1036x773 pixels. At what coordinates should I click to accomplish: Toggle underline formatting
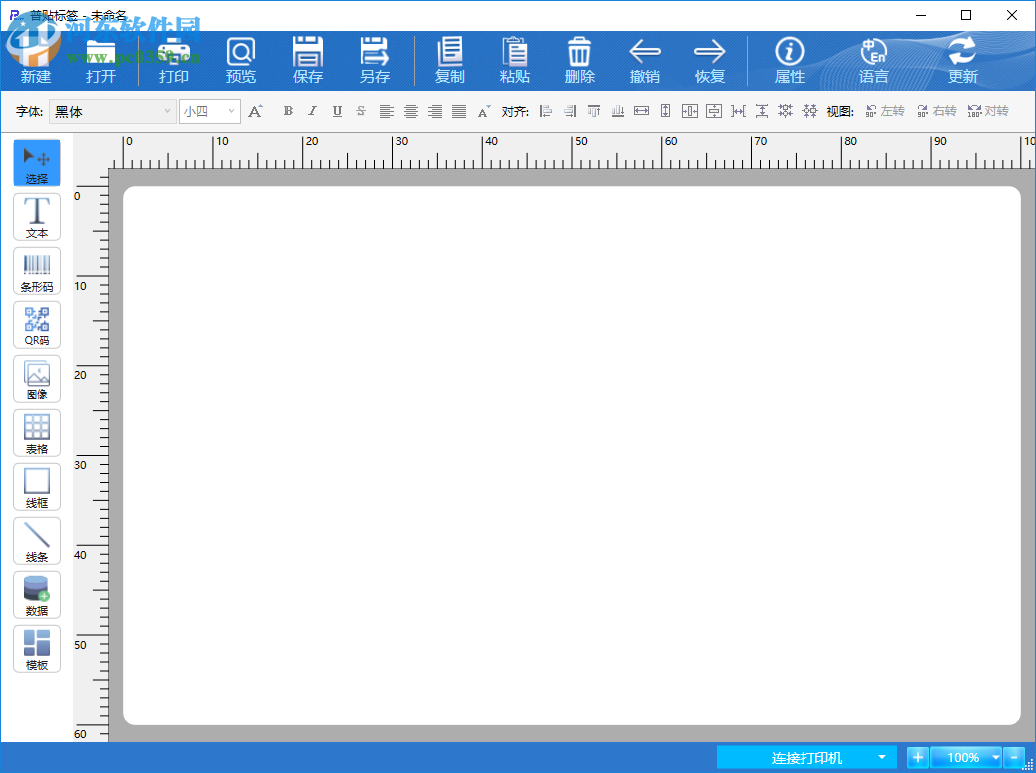[x=337, y=111]
